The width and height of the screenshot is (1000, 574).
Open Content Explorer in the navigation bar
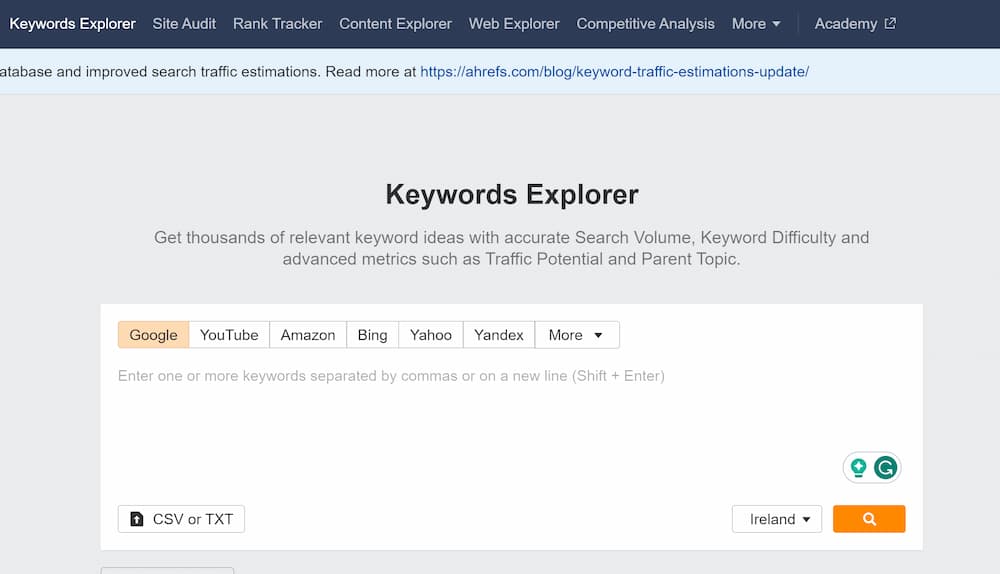[395, 24]
